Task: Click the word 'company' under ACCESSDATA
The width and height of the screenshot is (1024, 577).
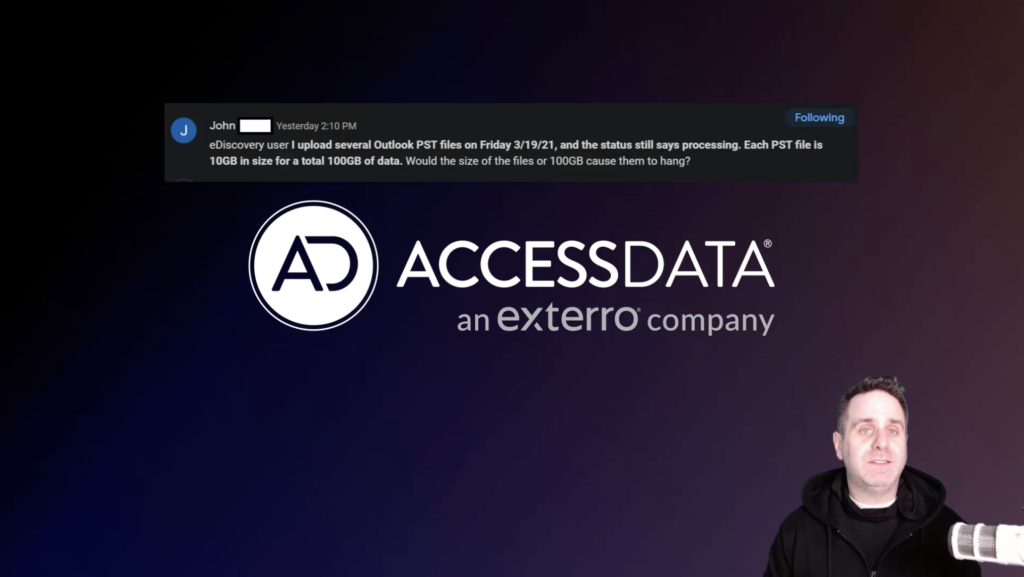Action: pos(711,321)
